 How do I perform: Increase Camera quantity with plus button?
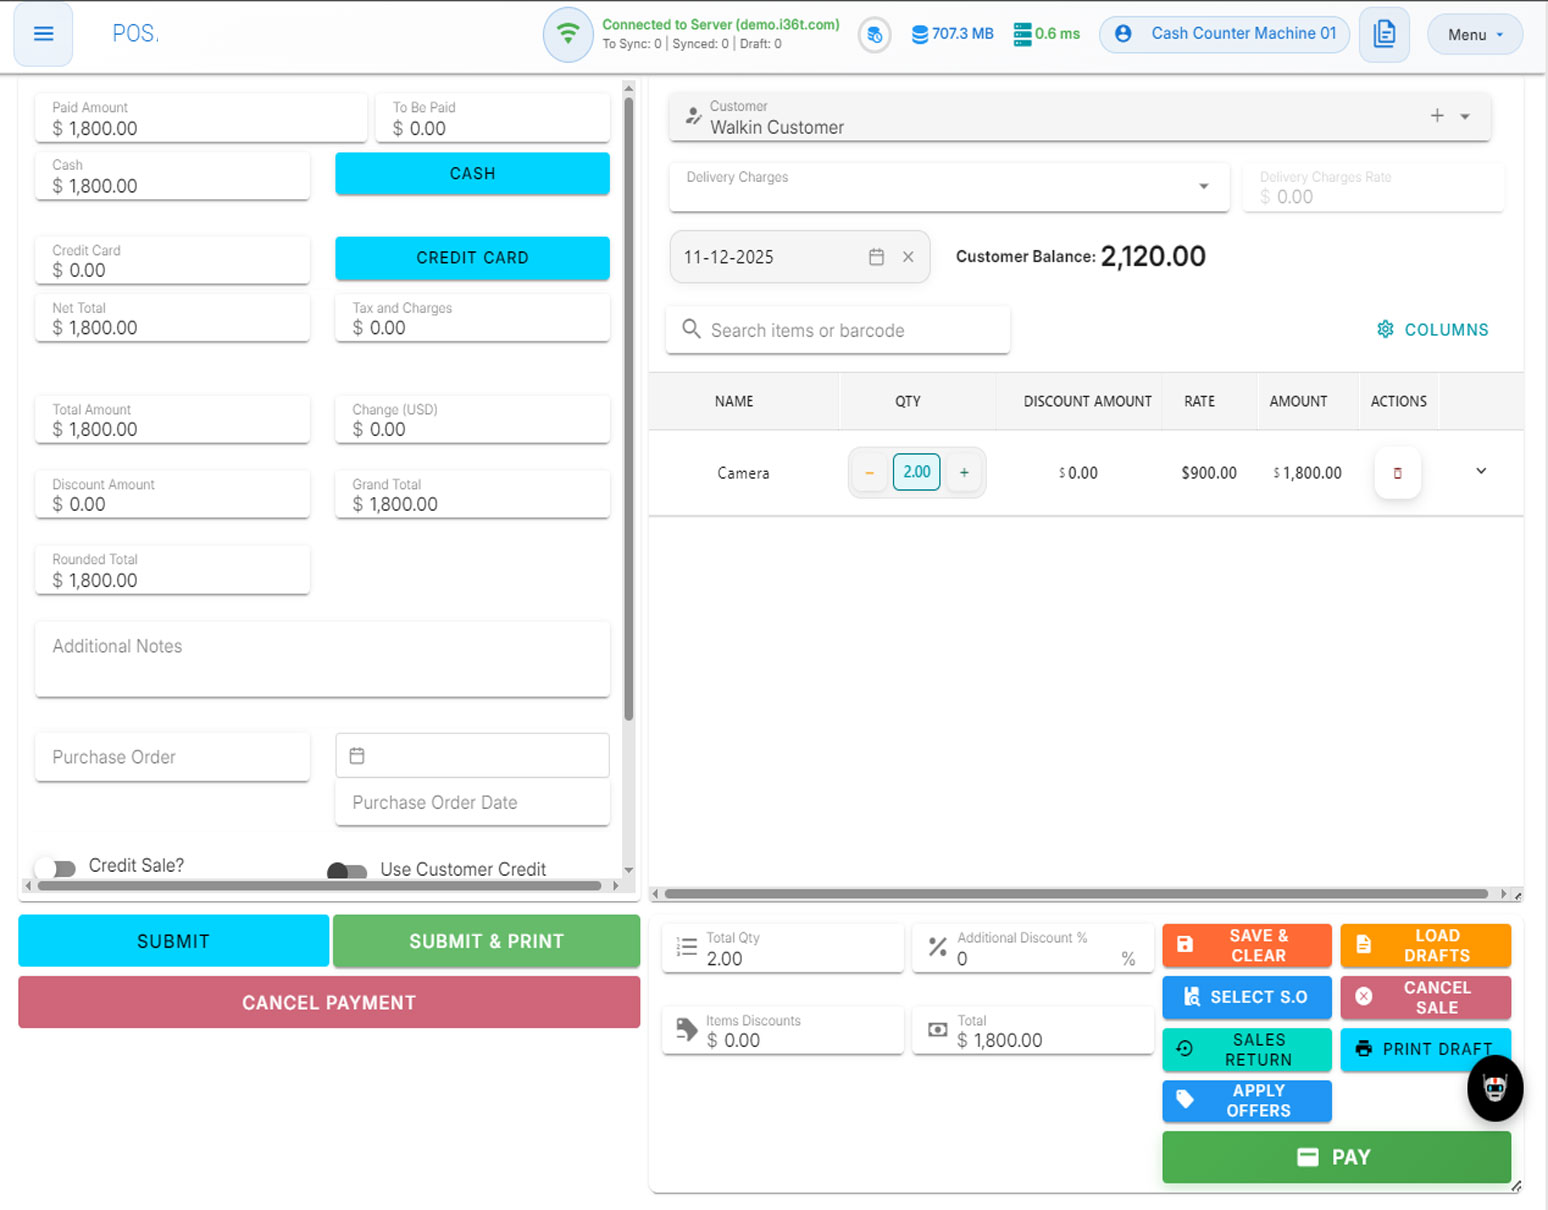tap(964, 472)
